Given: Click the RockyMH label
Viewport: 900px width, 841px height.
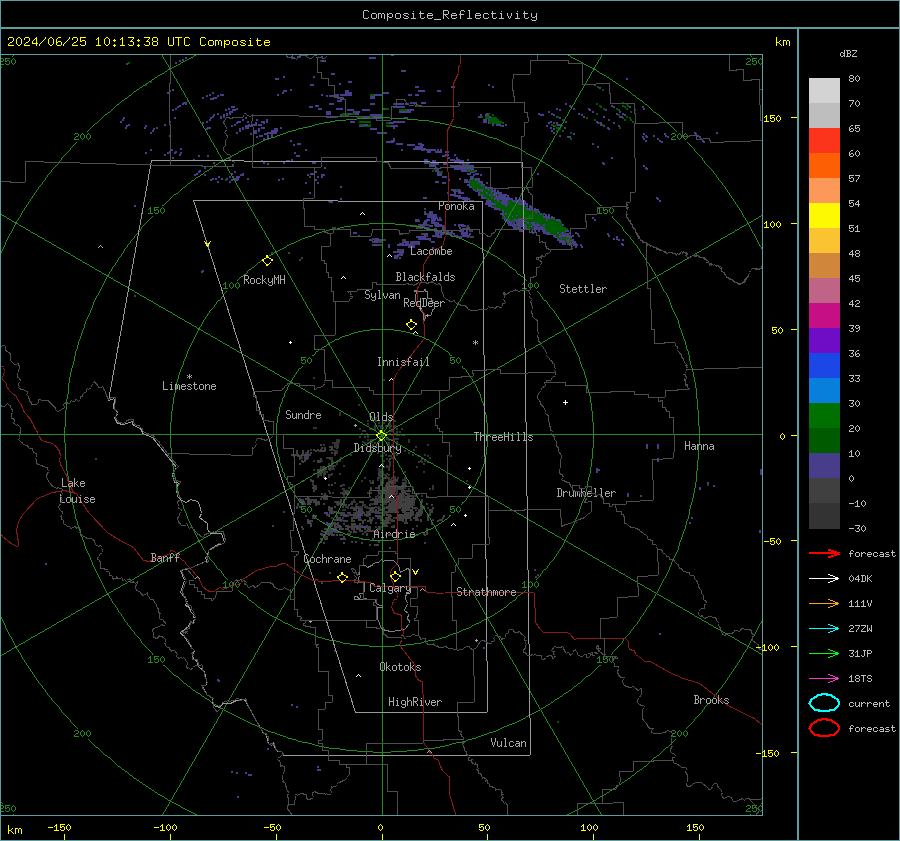Looking at the screenshot, I should (x=264, y=280).
